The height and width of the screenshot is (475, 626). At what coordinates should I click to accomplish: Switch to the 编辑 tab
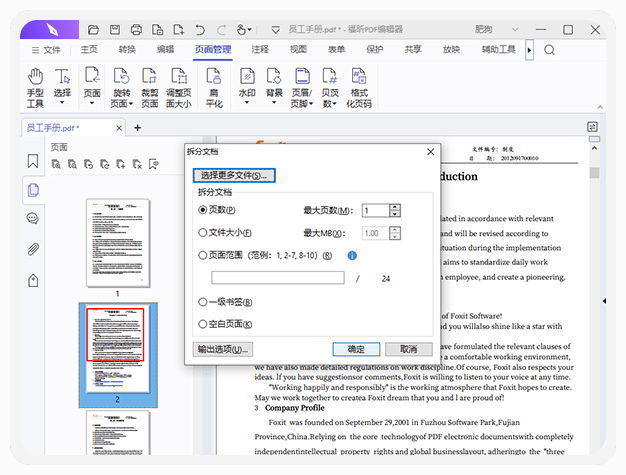coord(165,49)
